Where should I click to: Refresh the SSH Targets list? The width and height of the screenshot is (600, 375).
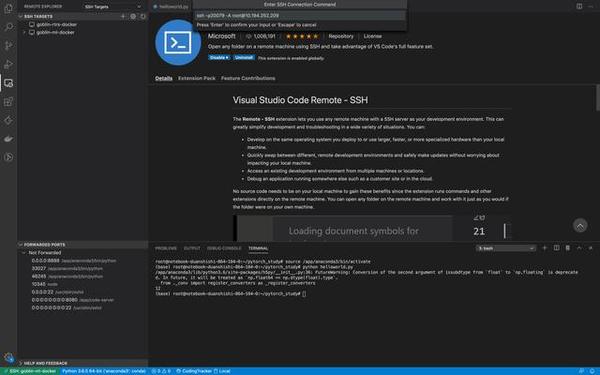pyautogui.click(x=143, y=16)
